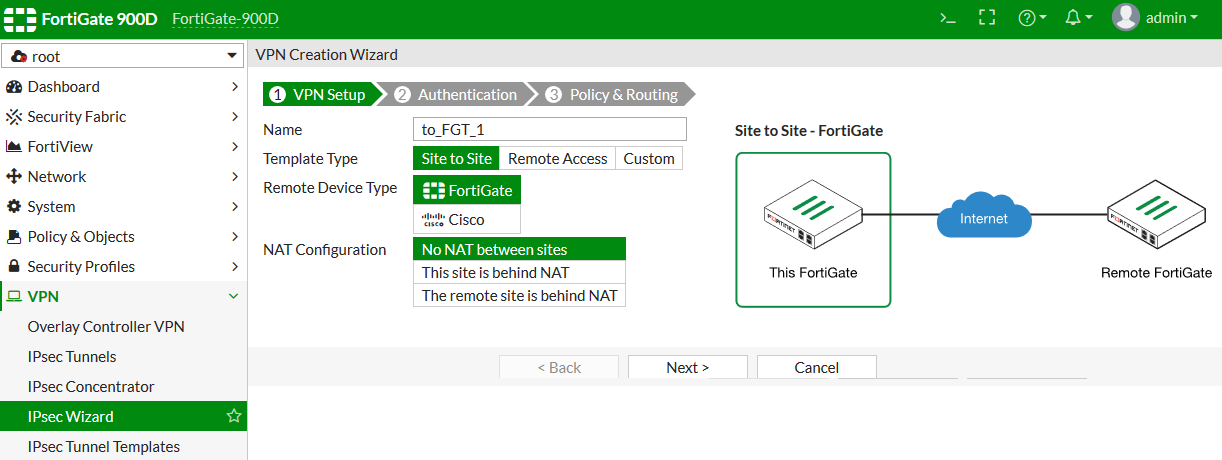The width and height of the screenshot is (1222, 460).
Task: Open the CLI console icon
Action: (x=948, y=18)
